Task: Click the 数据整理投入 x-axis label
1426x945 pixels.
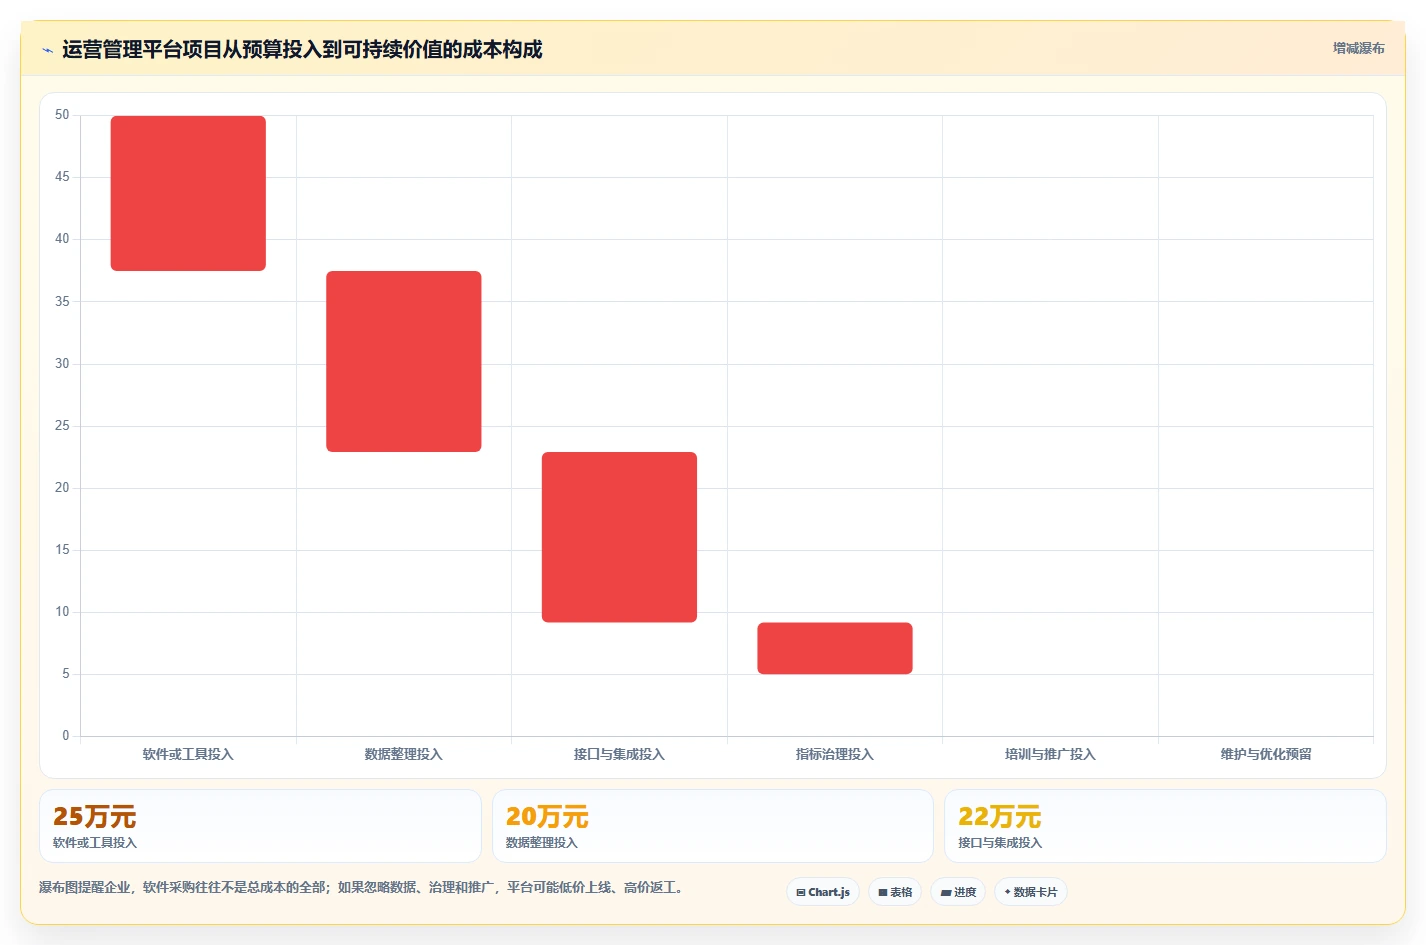Action: coord(404,754)
